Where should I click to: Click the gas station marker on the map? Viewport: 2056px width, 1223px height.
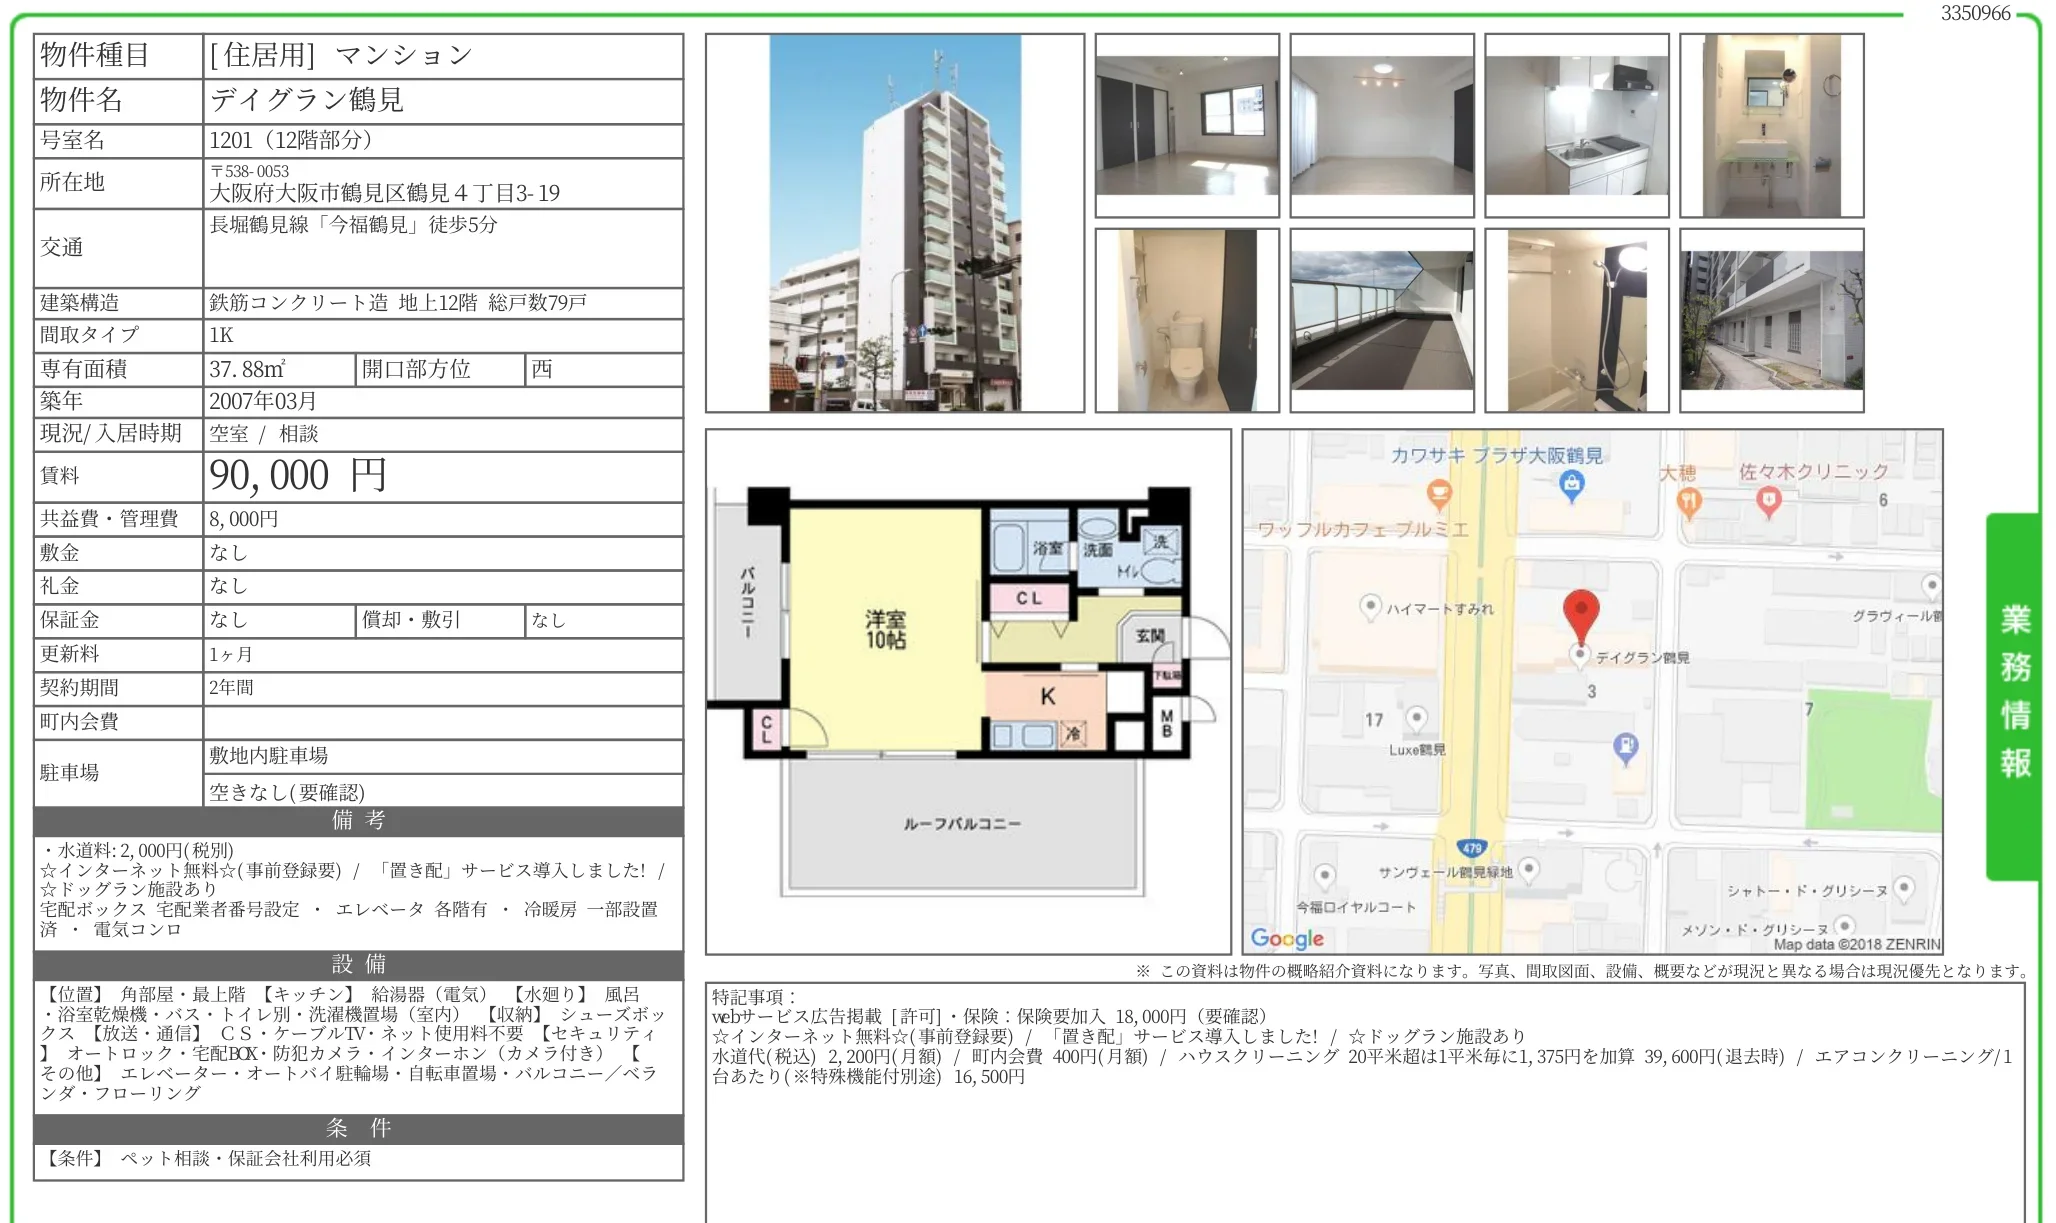(x=1626, y=747)
